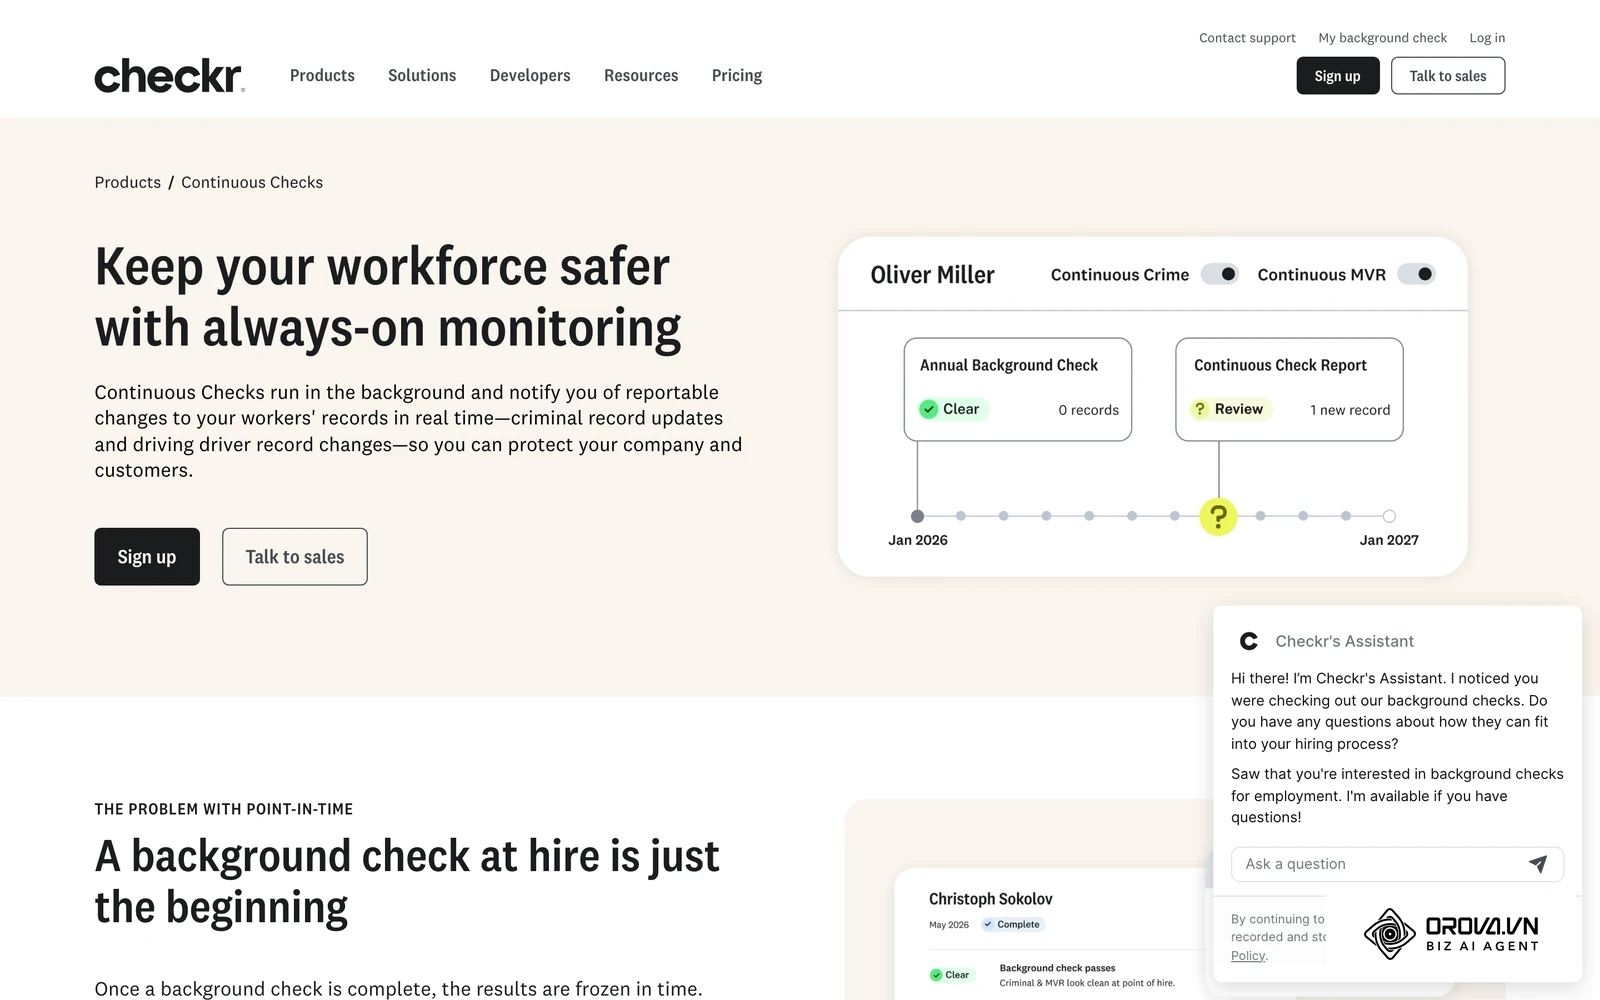The image size is (1600, 1000).
Task: Click the yellow question mark timeline marker
Action: [x=1218, y=517]
